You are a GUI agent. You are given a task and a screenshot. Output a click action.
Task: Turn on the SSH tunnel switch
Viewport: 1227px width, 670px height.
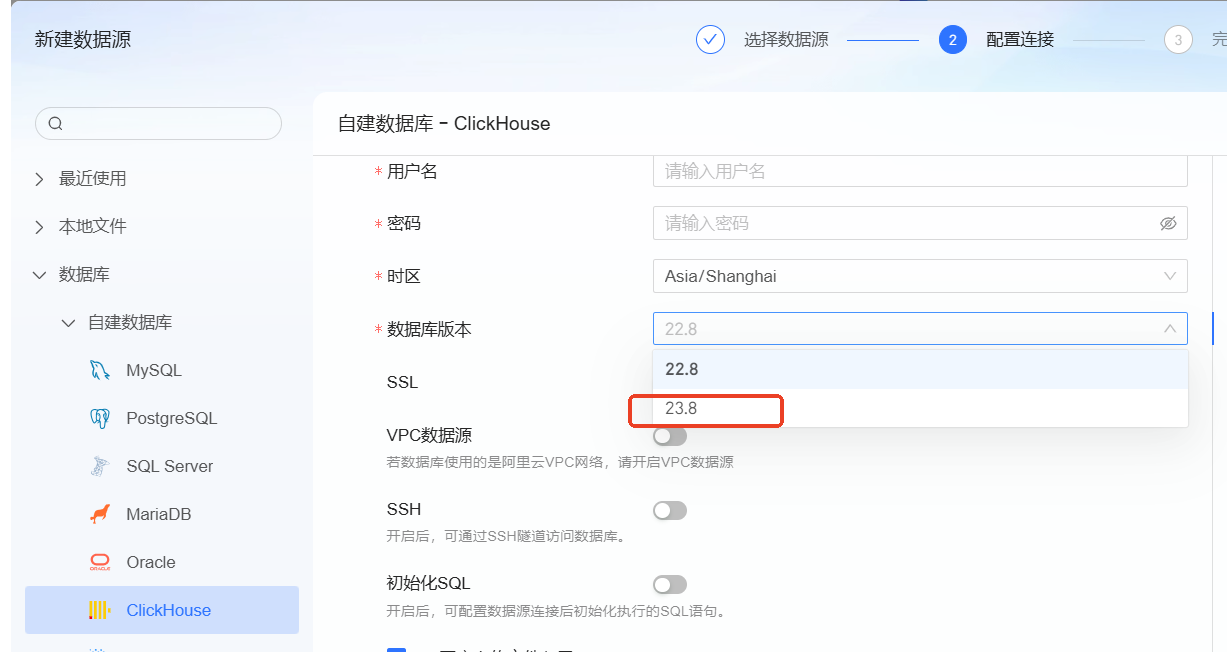tap(669, 511)
